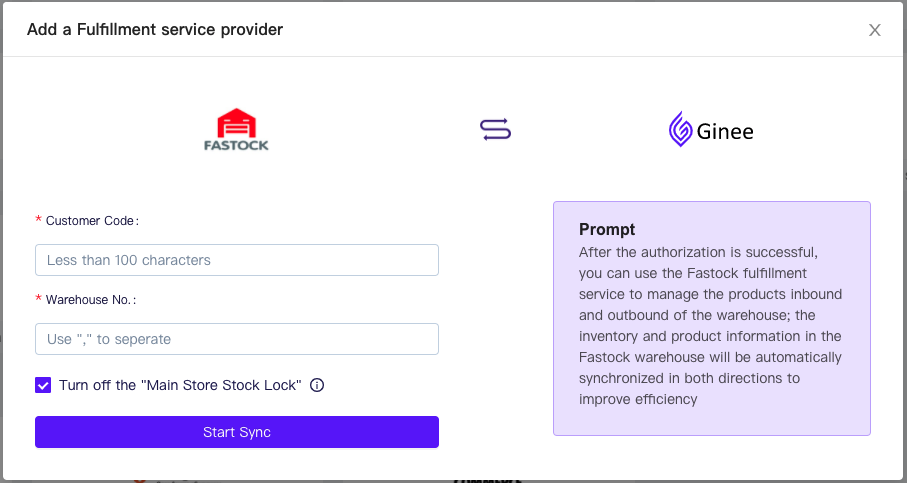This screenshot has width=907, height=483.
Task: Click the Warehouse No. field label
Action: pyautogui.click(x=90, y=299)
